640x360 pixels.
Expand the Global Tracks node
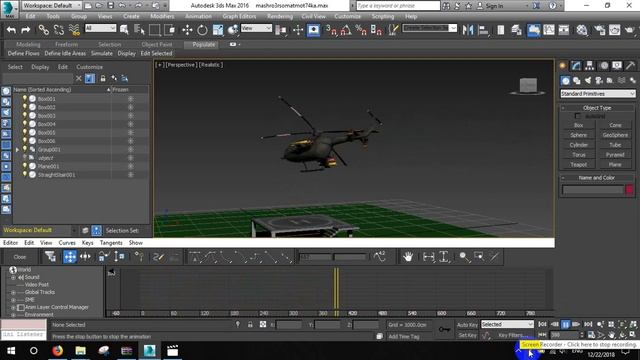pyautogui.click(x=13, y=292)
